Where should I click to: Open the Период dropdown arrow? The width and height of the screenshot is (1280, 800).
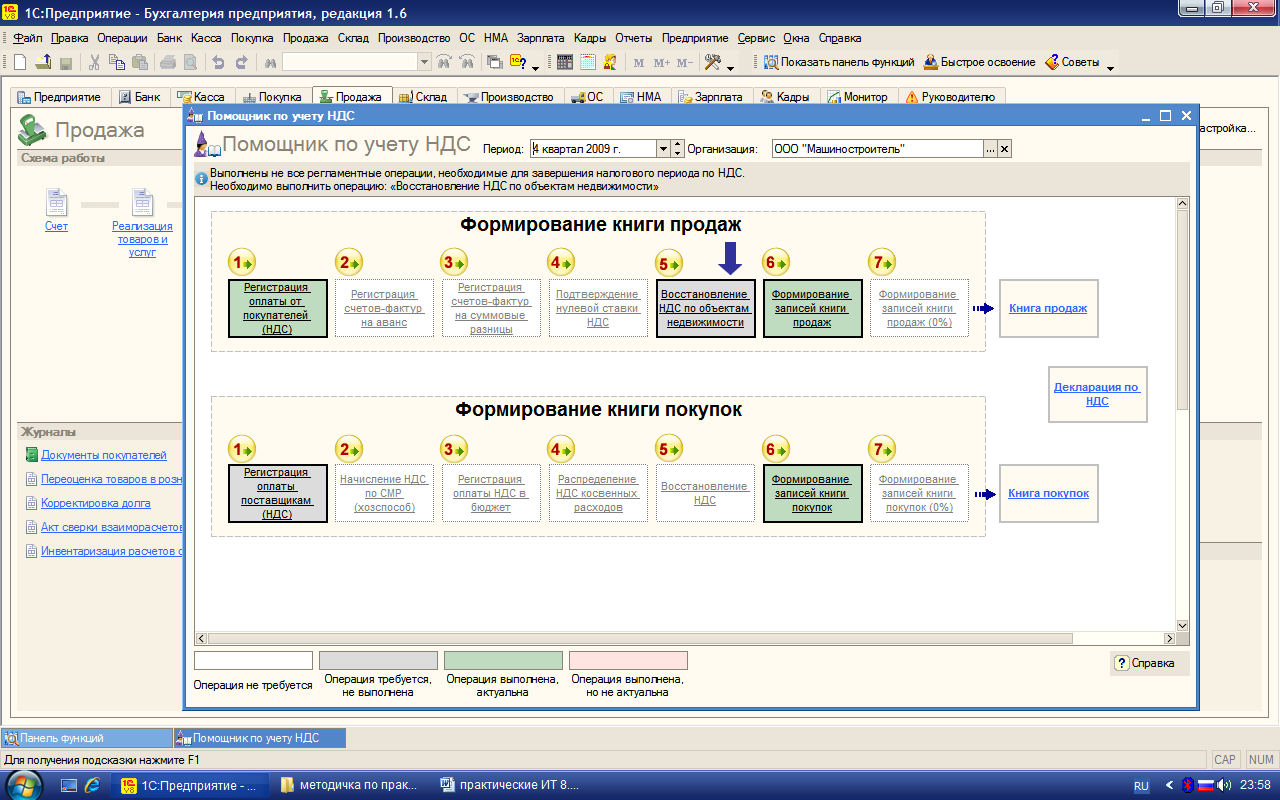tap(663, 149)
